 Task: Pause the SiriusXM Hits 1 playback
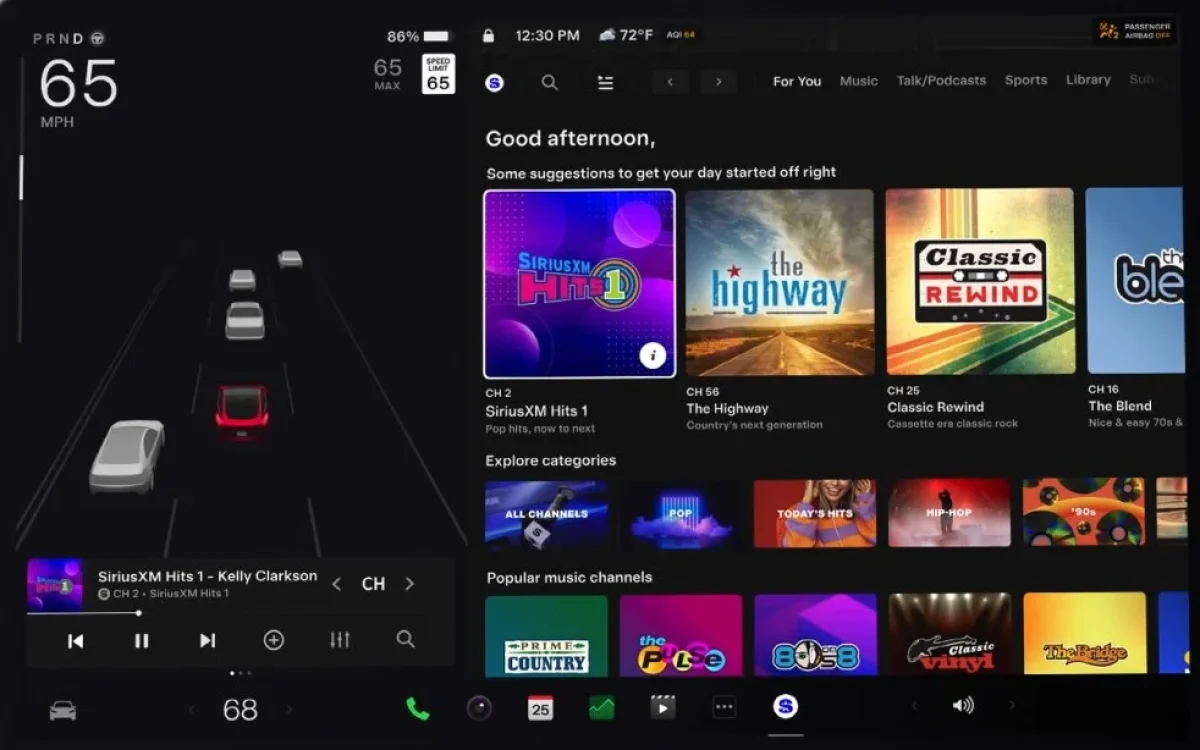coord(142,641)
